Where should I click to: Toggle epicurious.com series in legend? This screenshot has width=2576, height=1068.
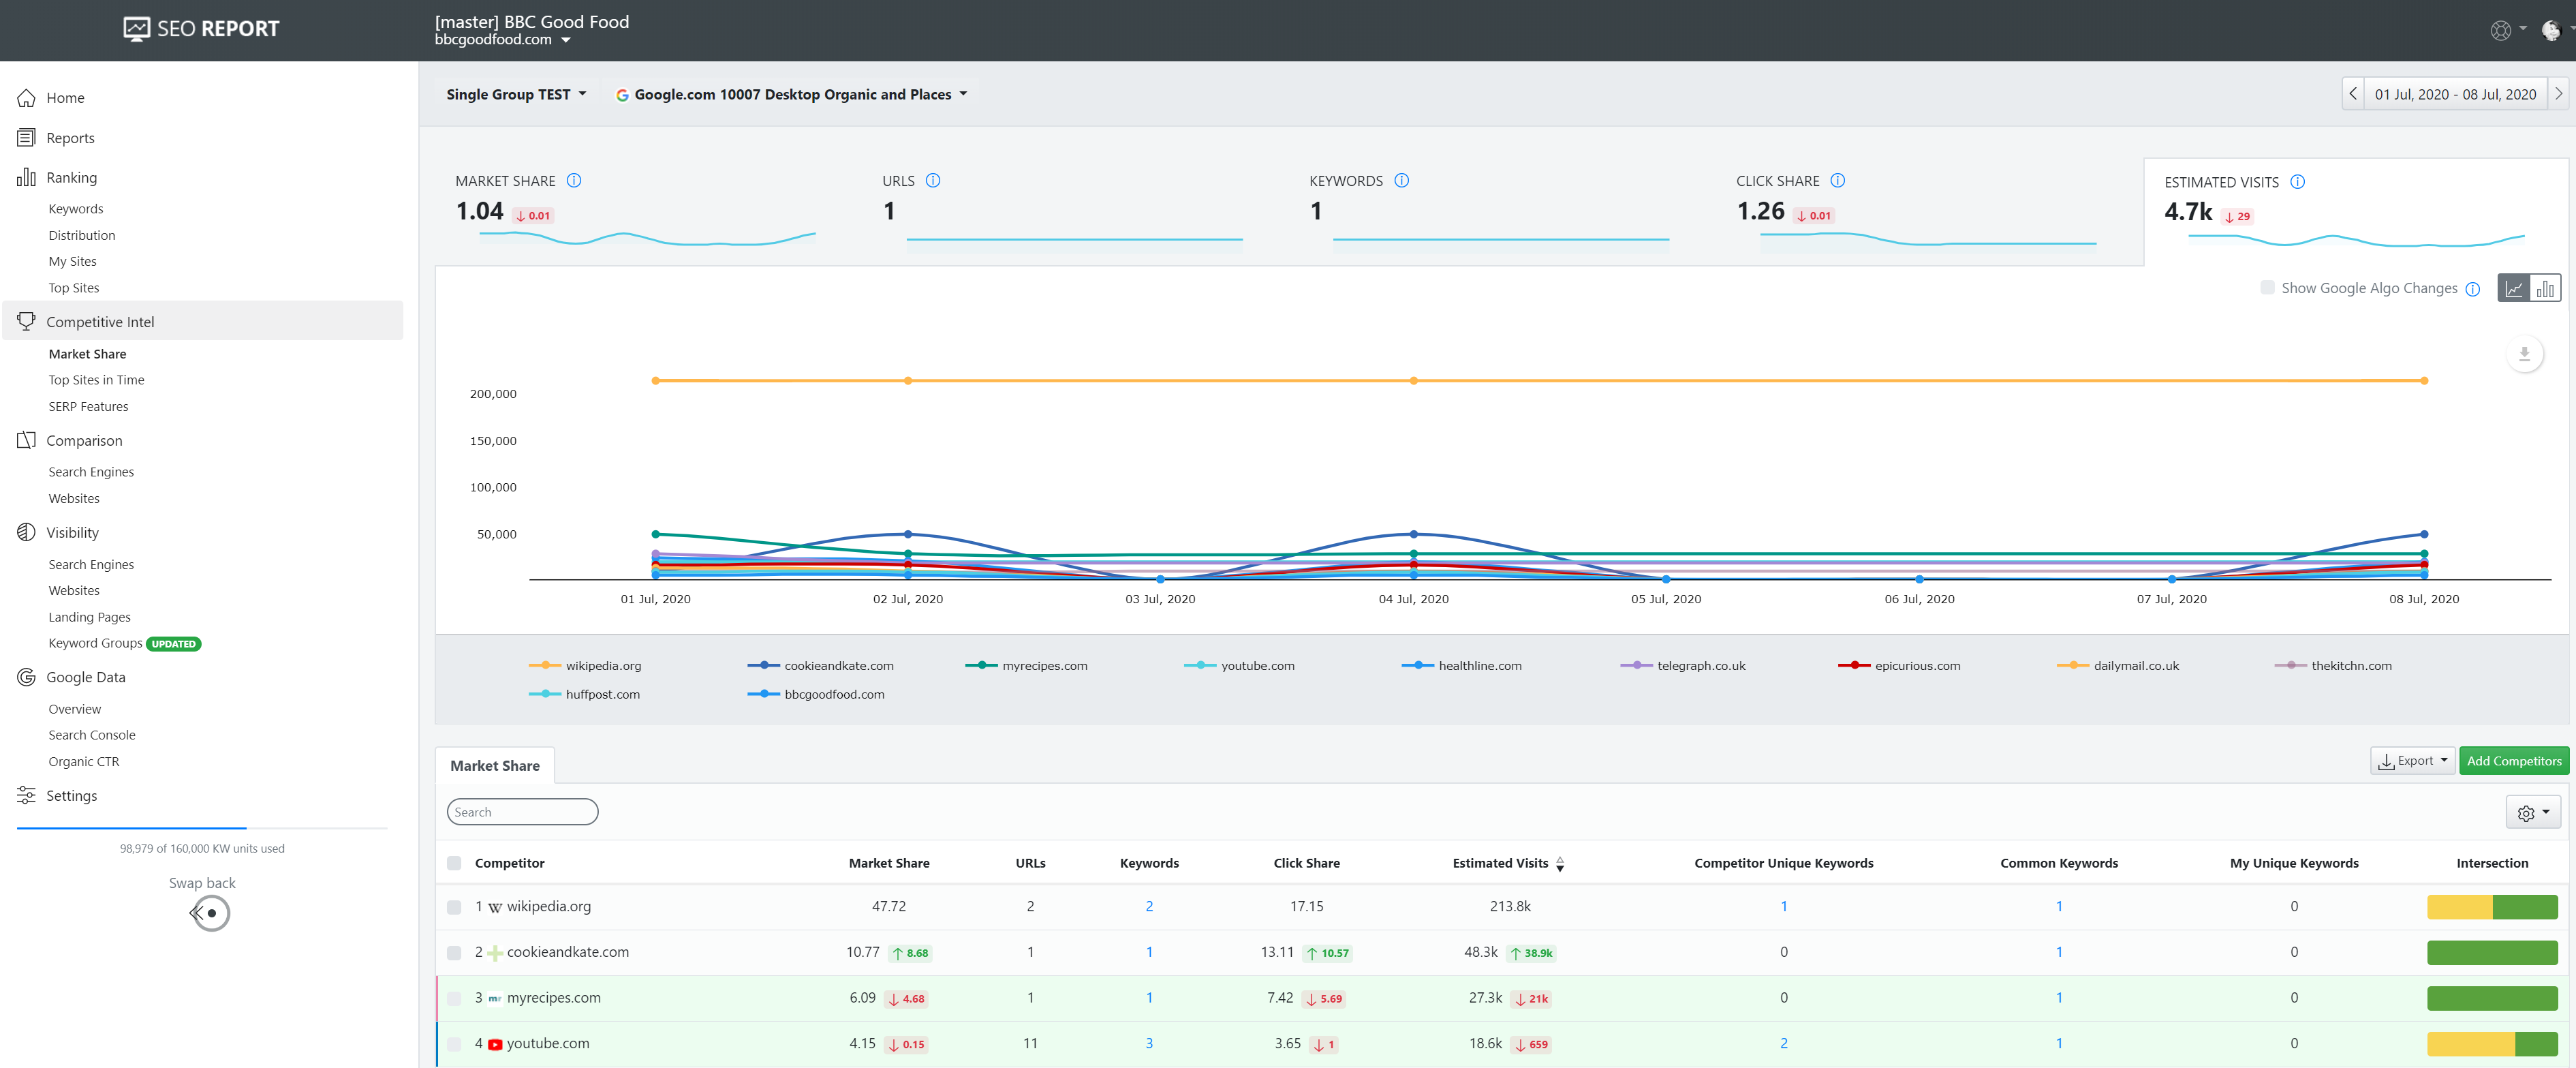[1899, 666]
